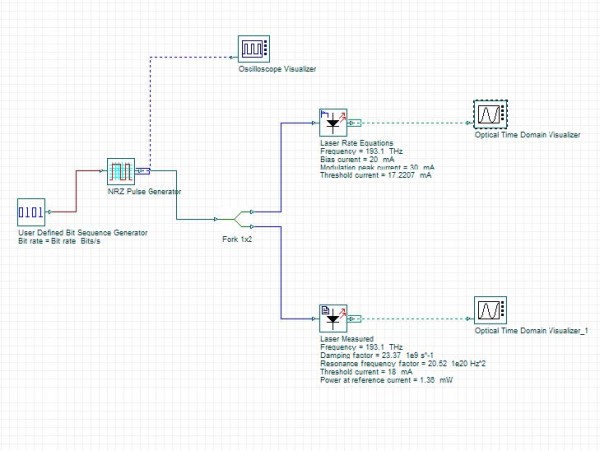Select the 'Laser Rate Equations' label
Viewport: 600px width, 451px height.
(x=357, y=143)
